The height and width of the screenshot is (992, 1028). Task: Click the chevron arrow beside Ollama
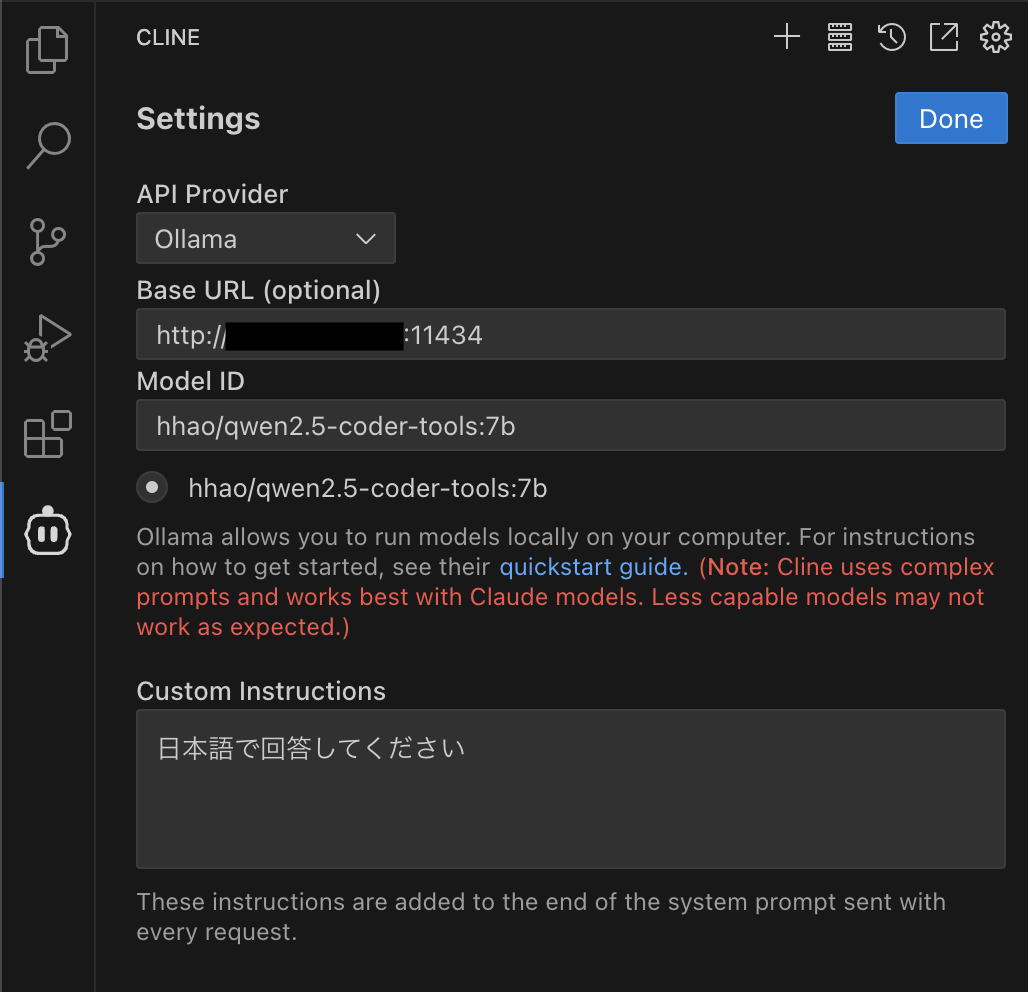(366, 239)
